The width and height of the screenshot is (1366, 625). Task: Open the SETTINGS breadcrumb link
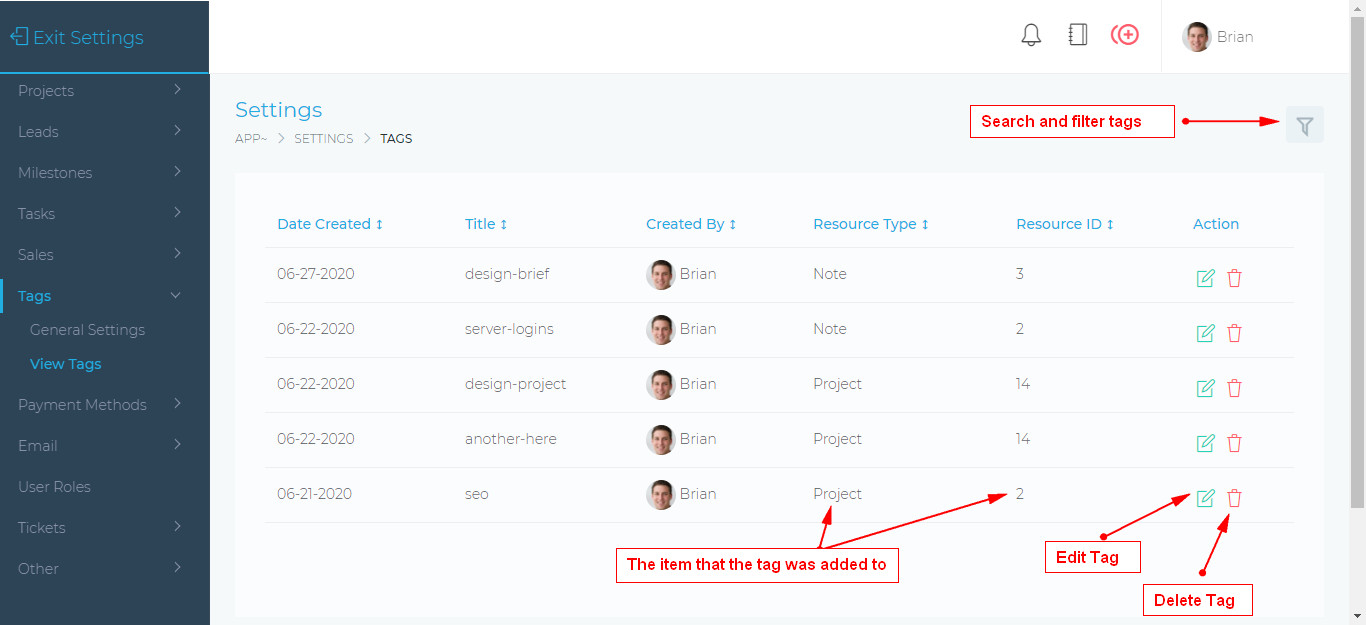coord(323,138)
